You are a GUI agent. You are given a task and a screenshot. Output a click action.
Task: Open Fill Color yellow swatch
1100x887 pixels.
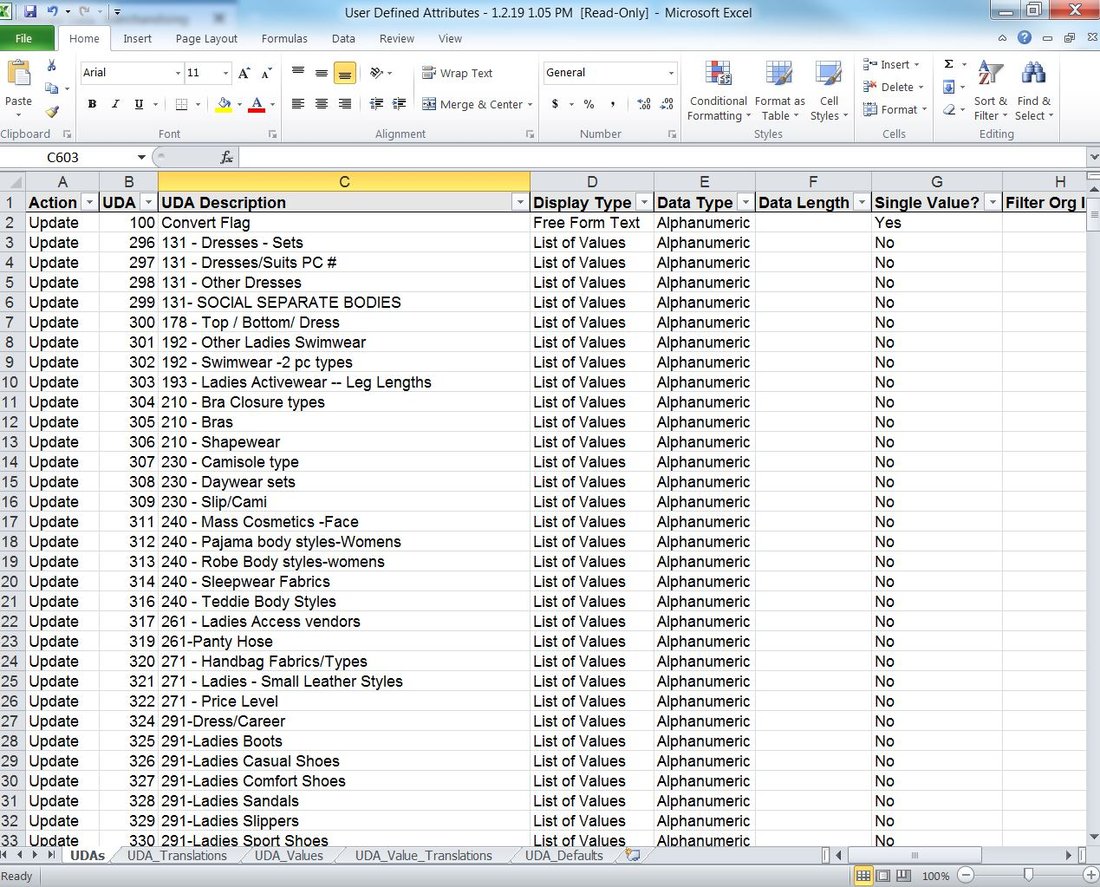click(224, 105)
